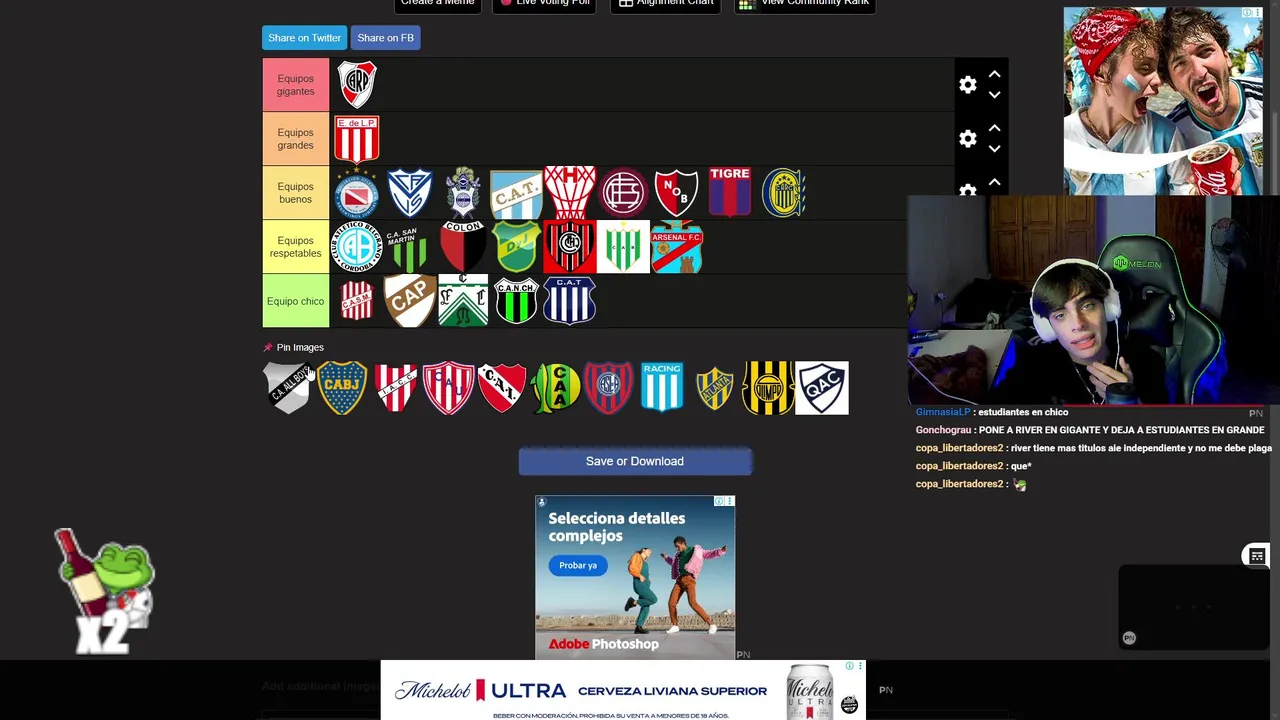Image resolution: width=1280 pixels, height=720 pixels.
Task: Open settings gear for Equipos grandes row
Action: coord(968,139)
